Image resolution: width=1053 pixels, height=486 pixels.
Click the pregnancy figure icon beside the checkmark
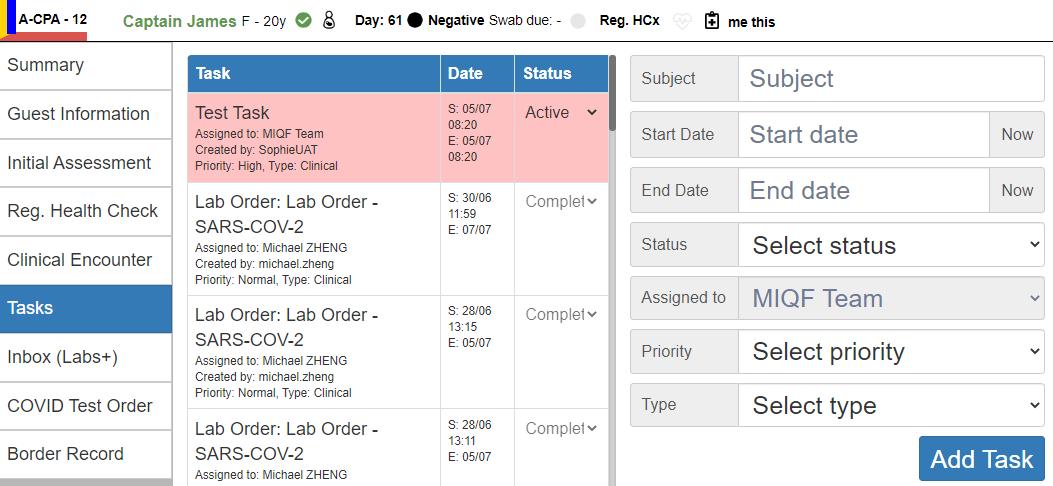coord(328,21)
